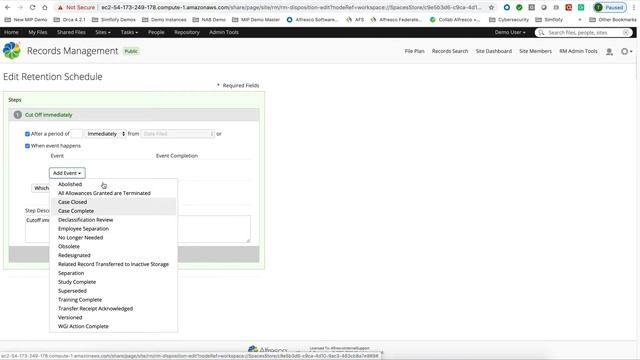Click the Cut Off Immediately step header
This screenshot has width=640, height=360.
click(134, 115)
